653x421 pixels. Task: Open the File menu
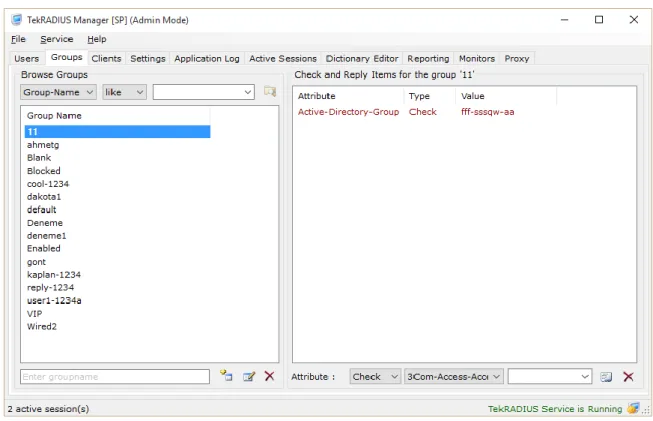(18, 39)
